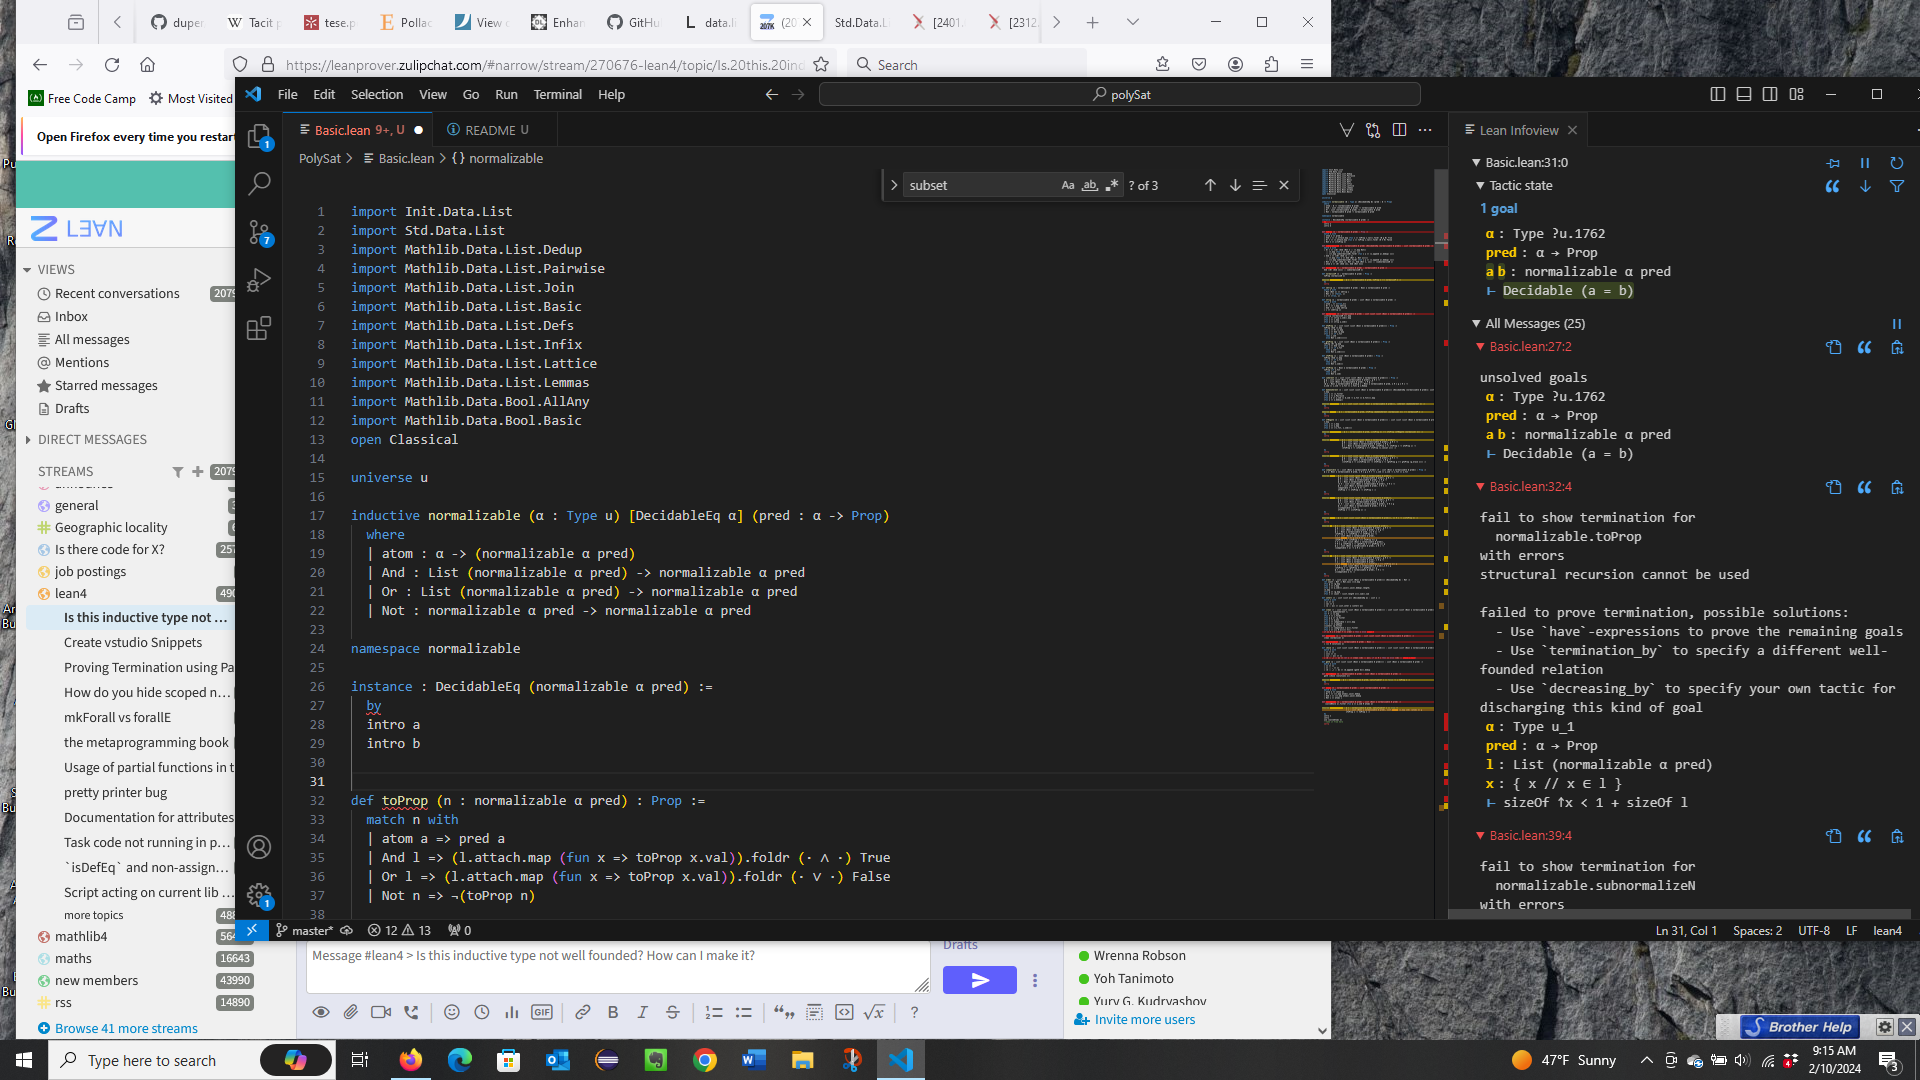Open 'Browse 41 more streams' link
The width and height of the screenshot is (1920, 1080).
click(126, 1029)
